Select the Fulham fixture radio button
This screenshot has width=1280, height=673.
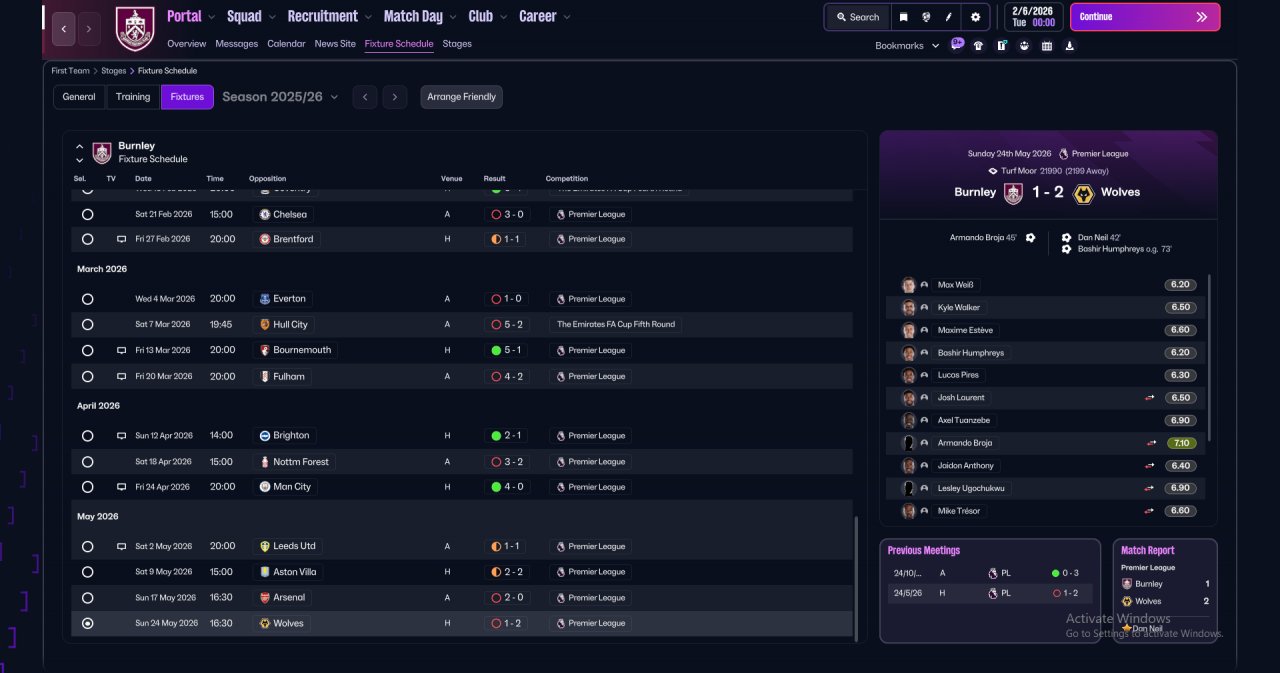point(87,377)
